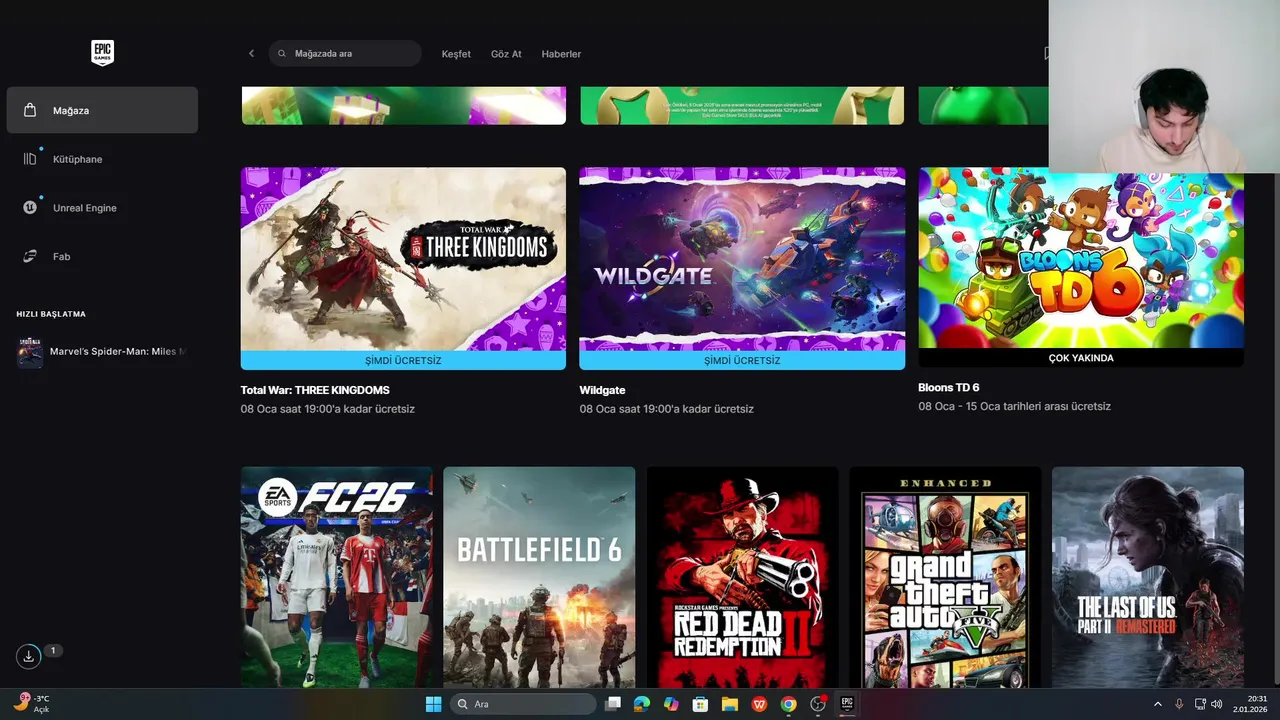Image resolution: width=1280 pixels, height=720 pixels.
Task: Open Copilot from the taskbar
Action: pos(671,704)
